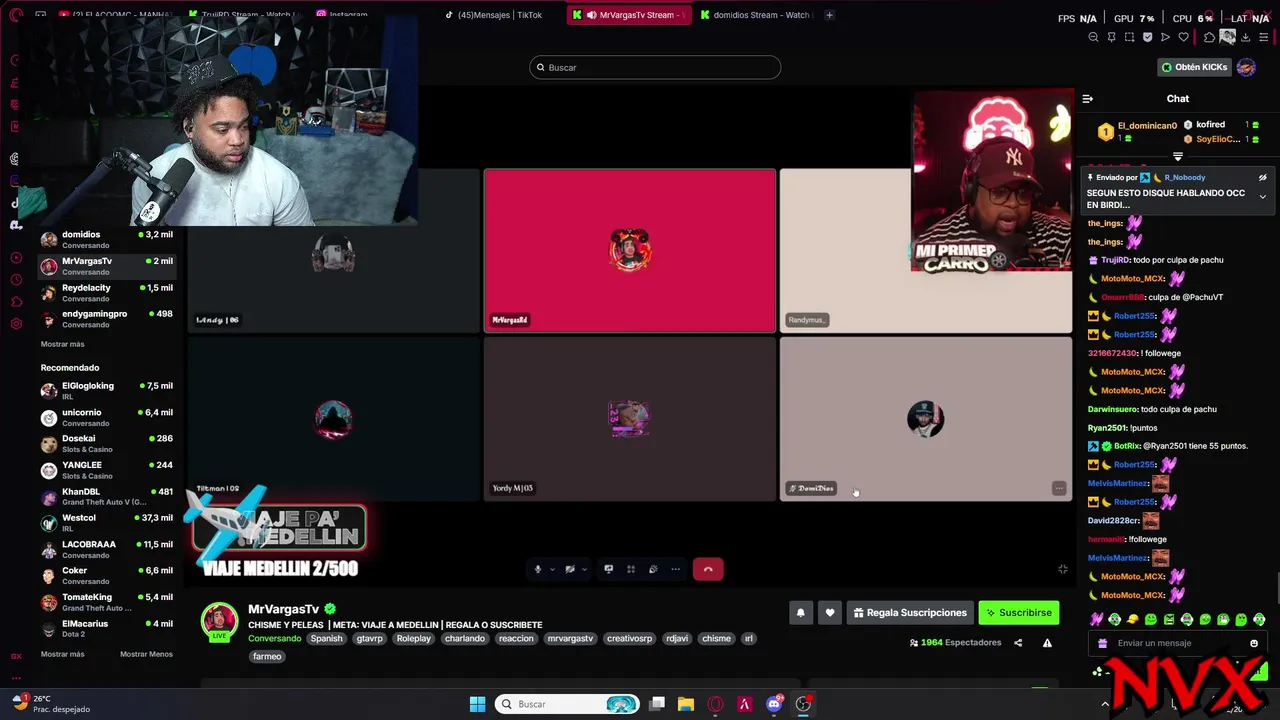Select the yellow cap emote in emote row

coord(1133,620)
